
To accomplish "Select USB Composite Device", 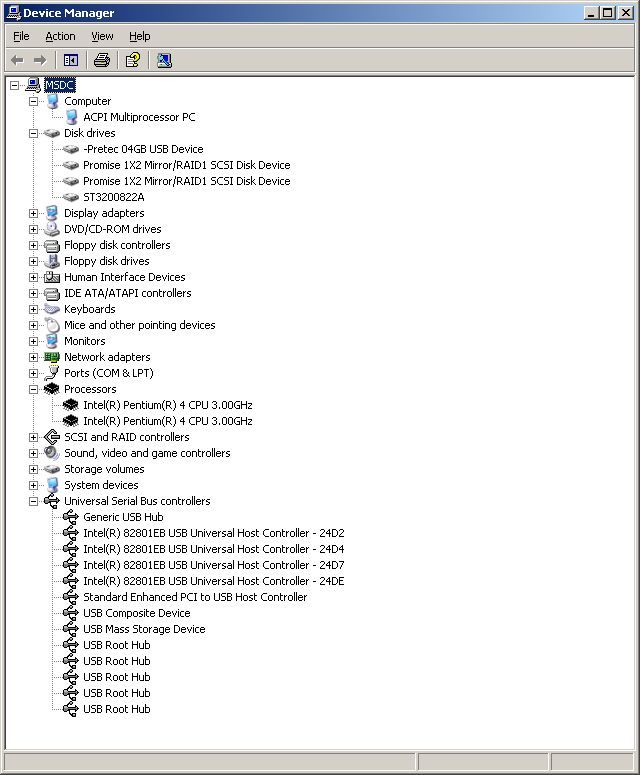I will [137, 613].
